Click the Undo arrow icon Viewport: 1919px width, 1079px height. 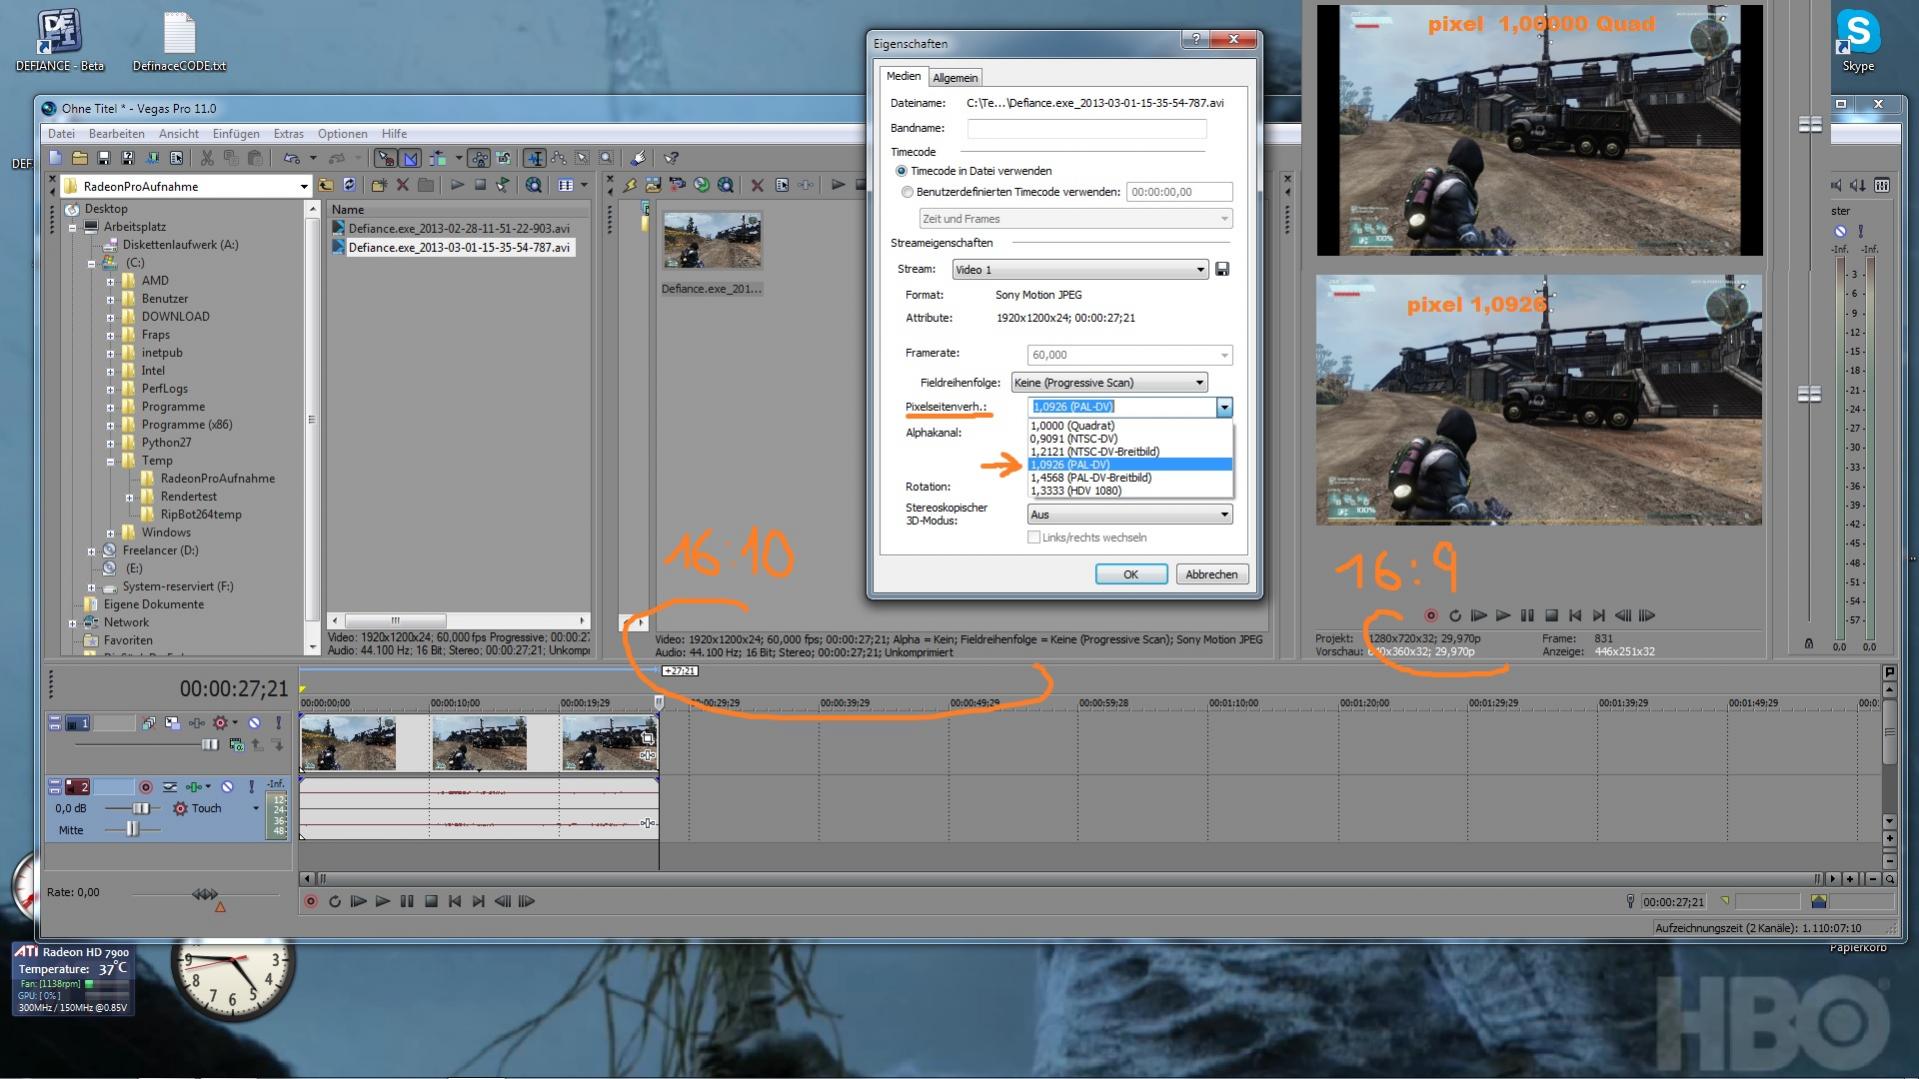291,158
